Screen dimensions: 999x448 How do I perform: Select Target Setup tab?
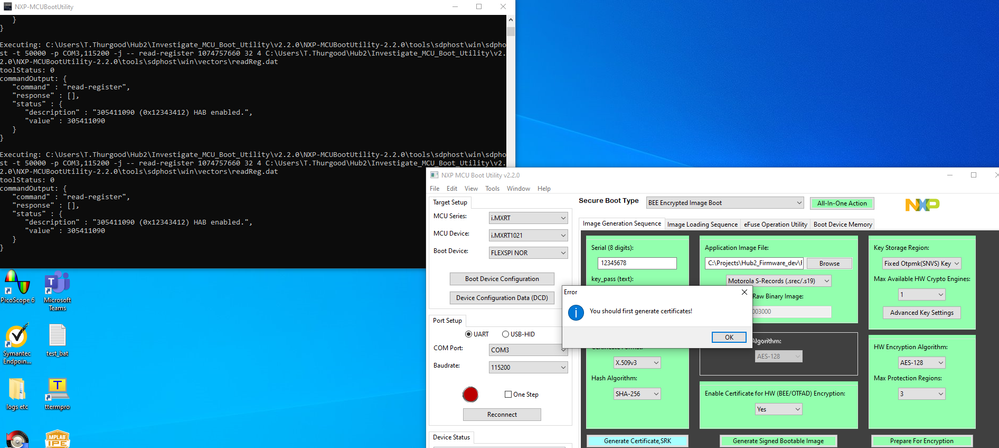[x=450, y=203]
